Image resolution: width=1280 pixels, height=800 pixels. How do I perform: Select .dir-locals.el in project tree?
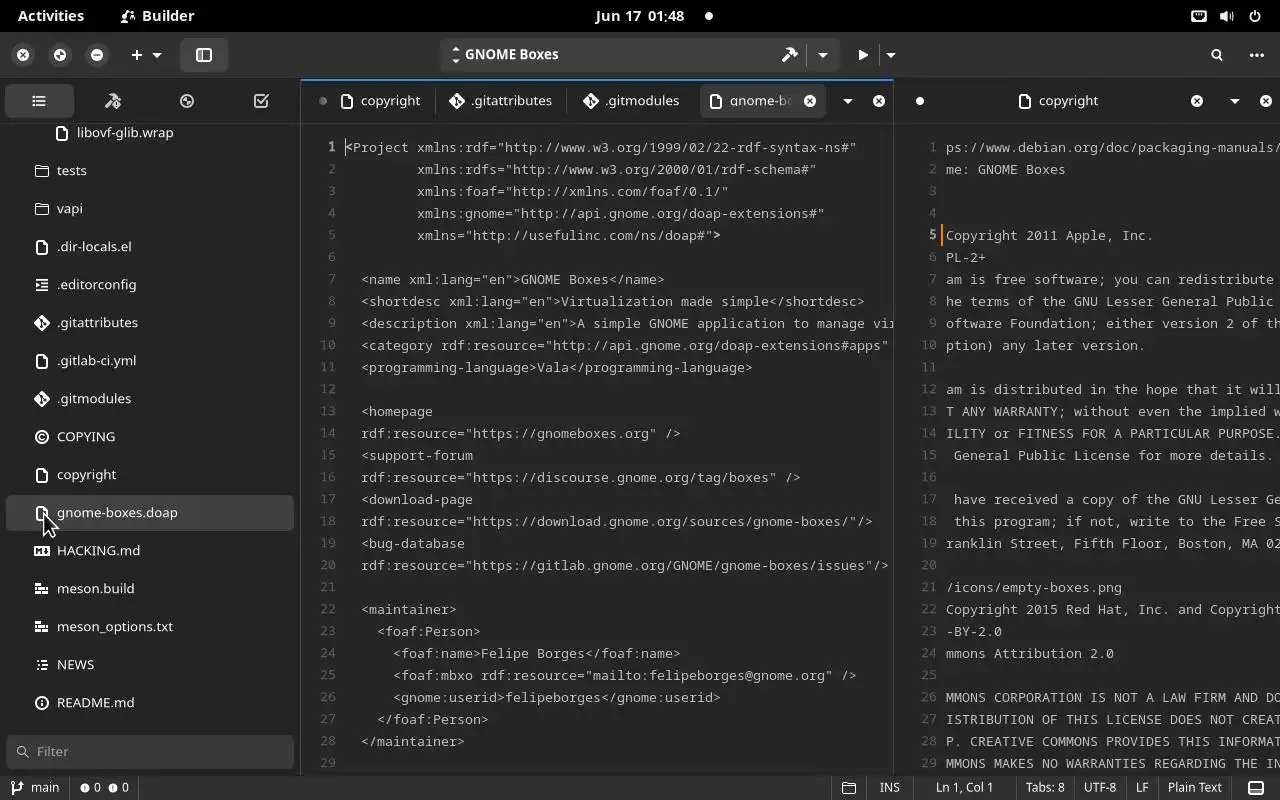(x=150, y=247)
